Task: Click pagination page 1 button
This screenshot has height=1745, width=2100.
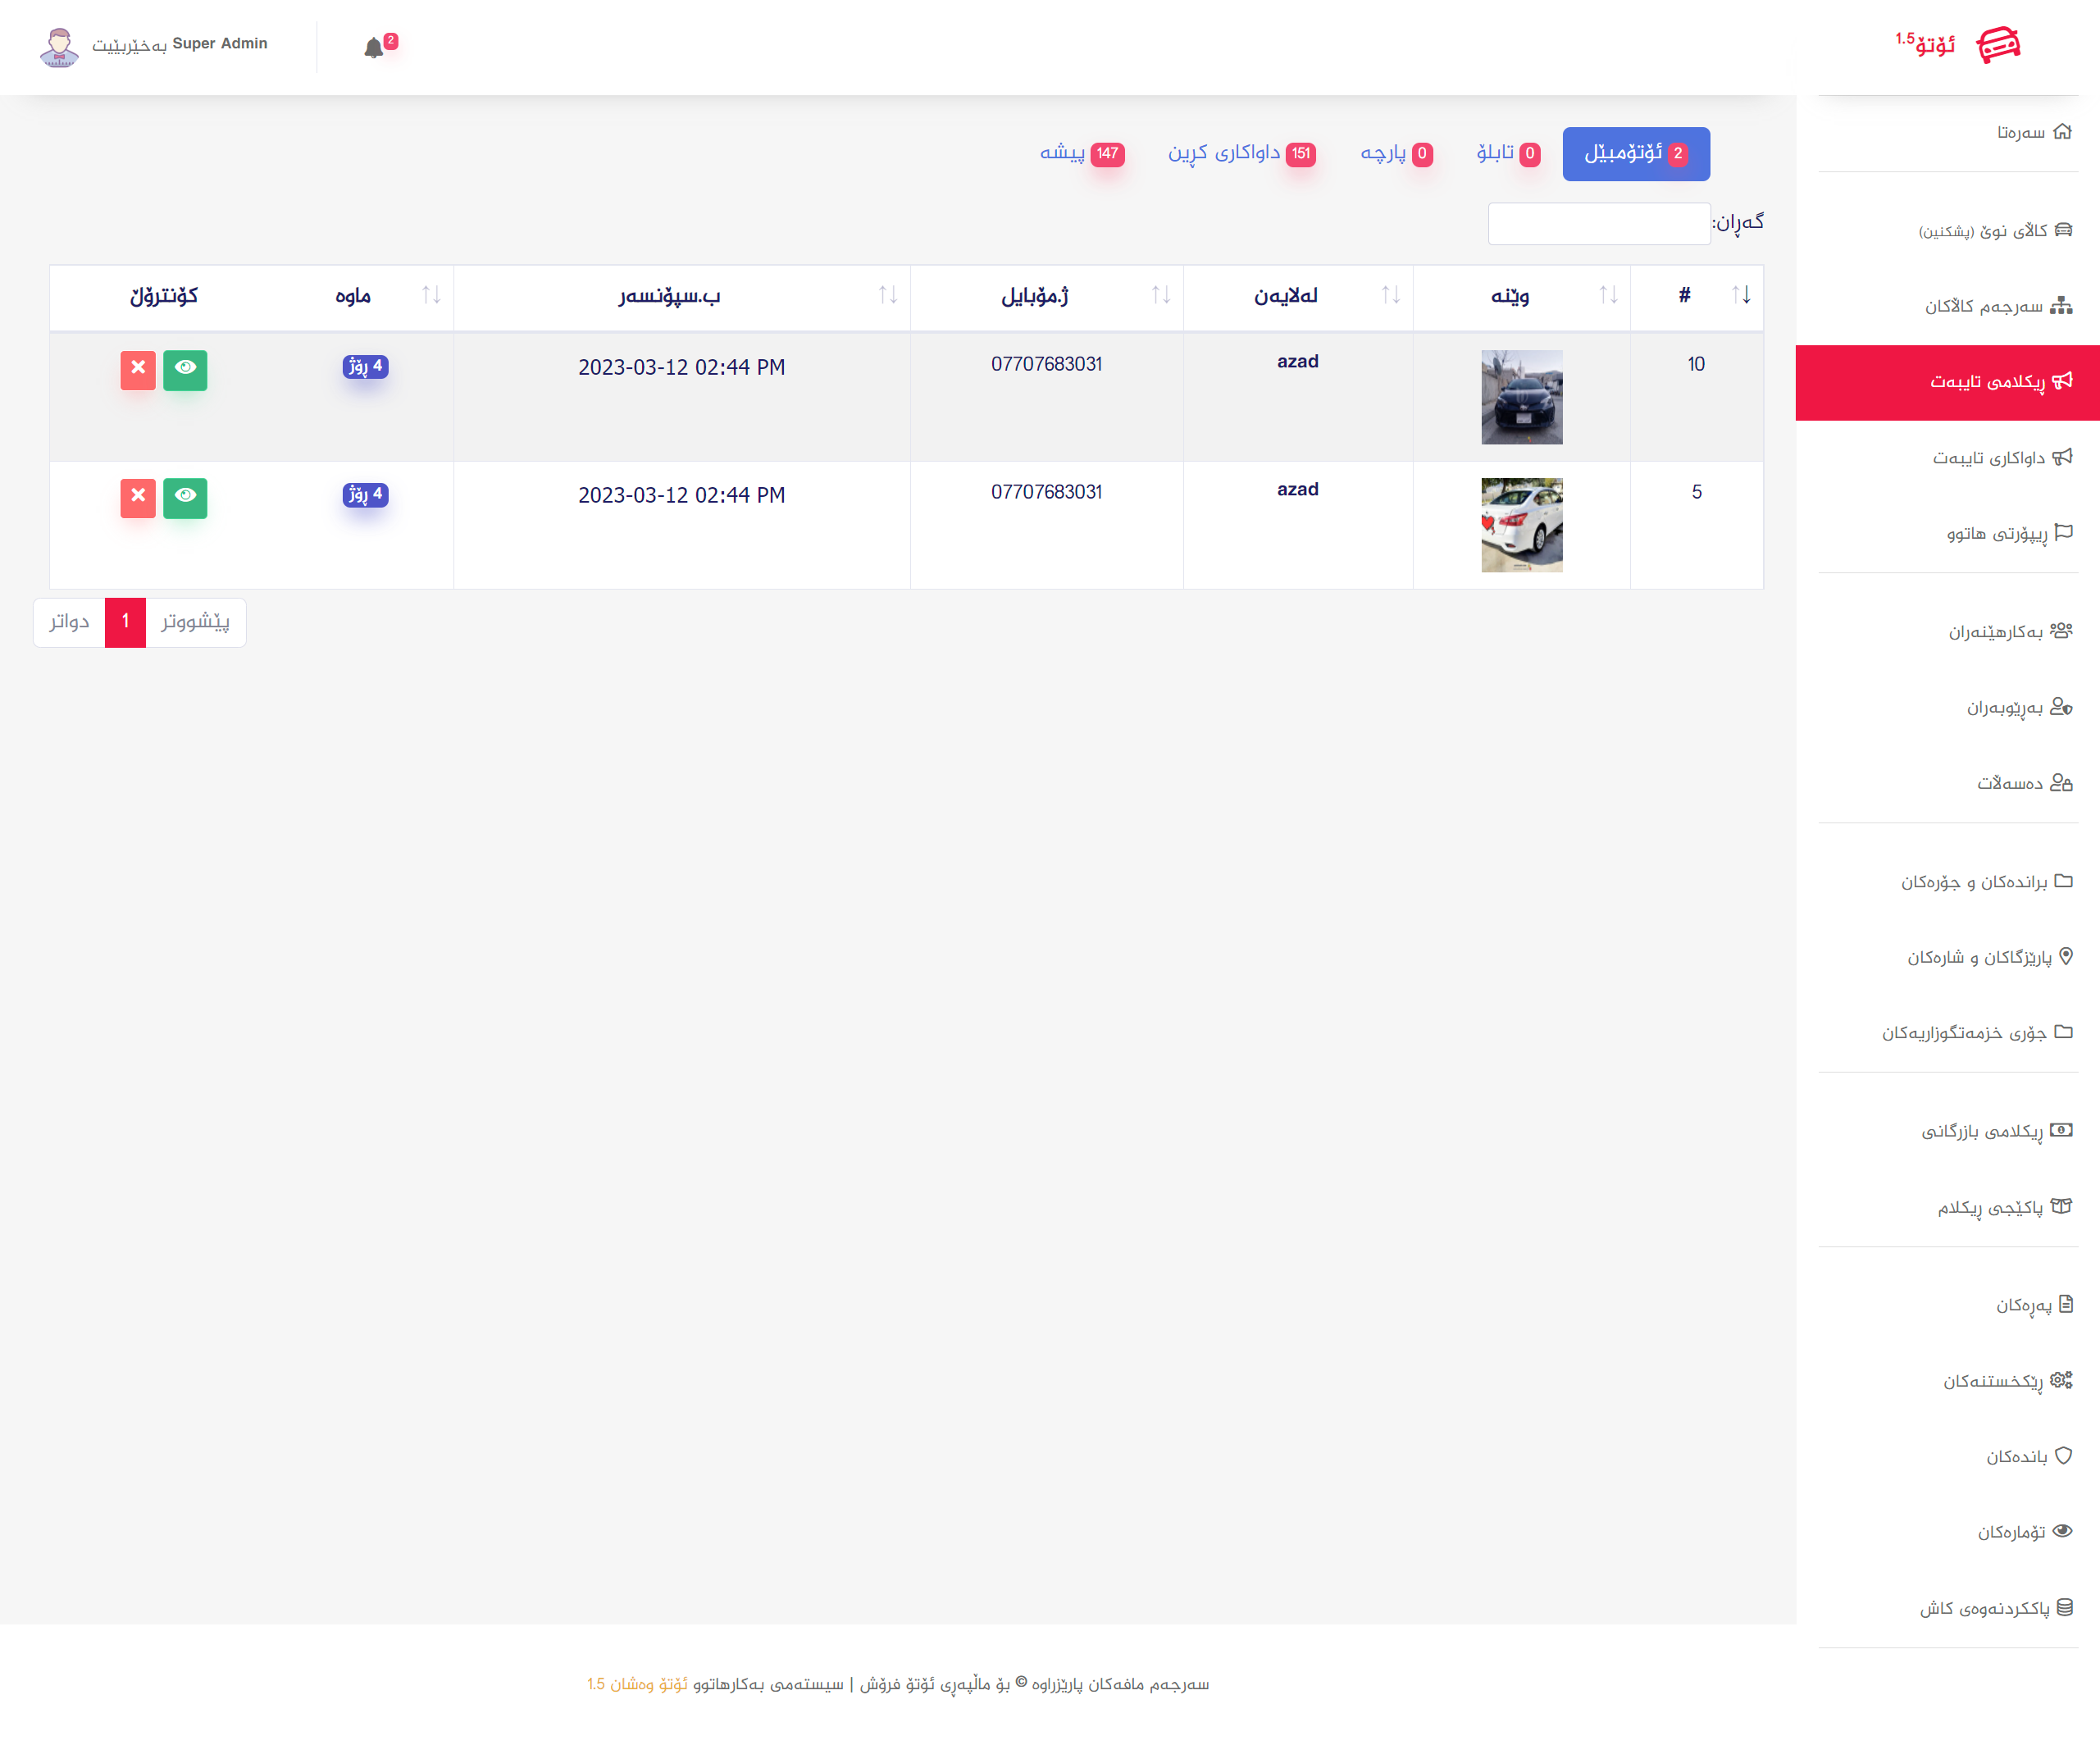Action: tap(125, 622)
